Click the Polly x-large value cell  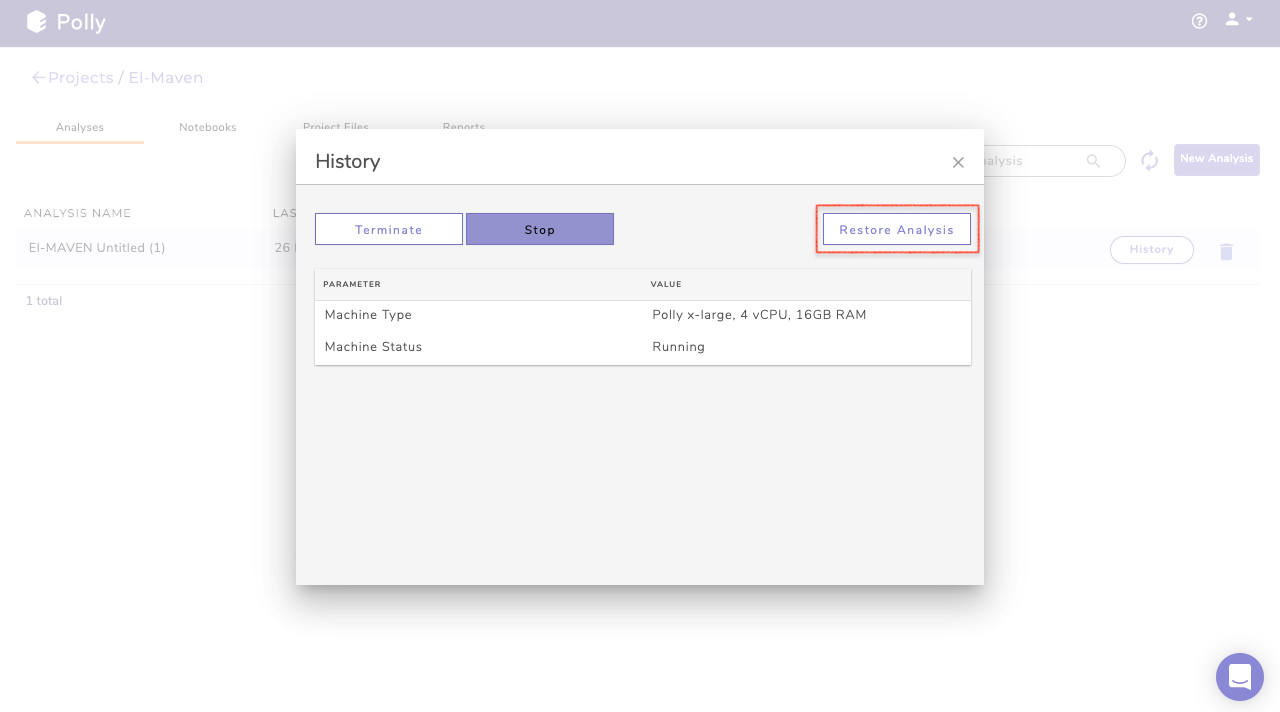coord(759,315)
